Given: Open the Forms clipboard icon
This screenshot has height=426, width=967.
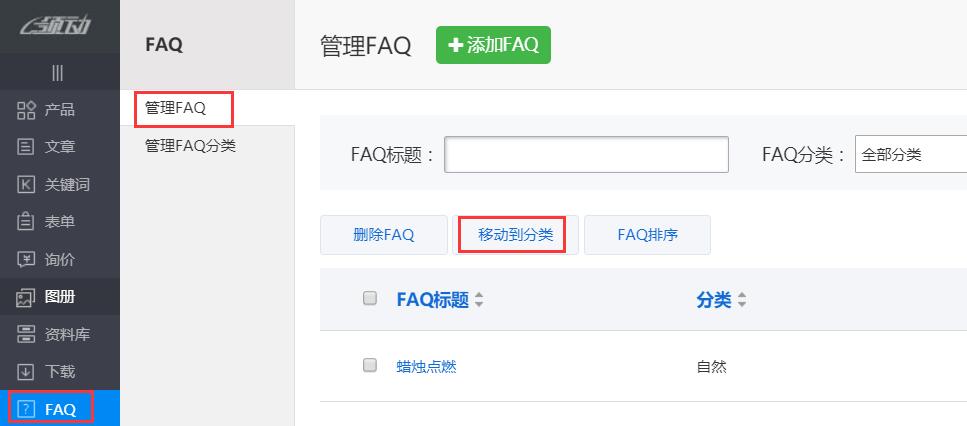Looking at the screenshot, I should pos(27,222).
